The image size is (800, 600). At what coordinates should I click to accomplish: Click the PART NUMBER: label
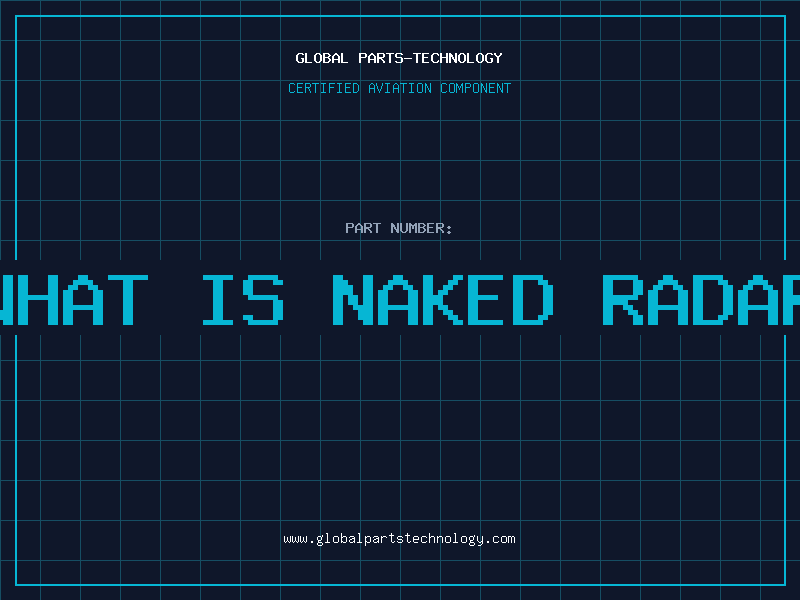[x=399, y=228]
